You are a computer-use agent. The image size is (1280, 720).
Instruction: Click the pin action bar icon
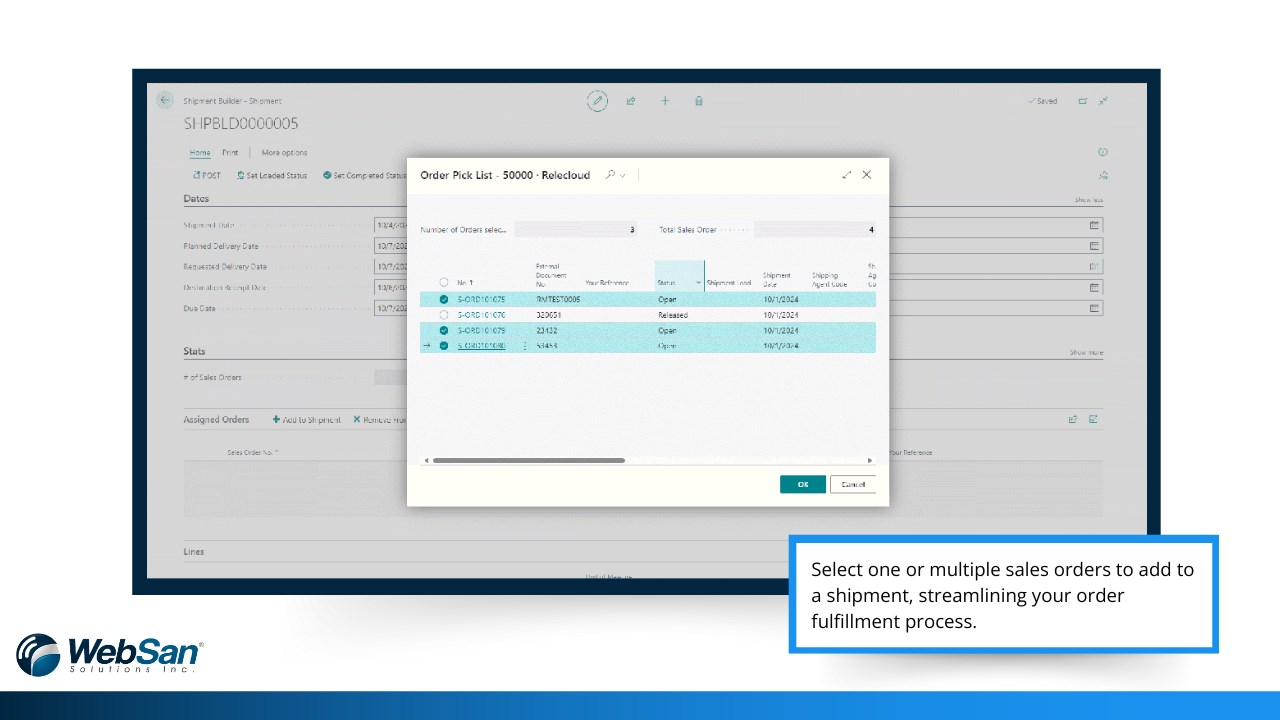click(1103, 175)
